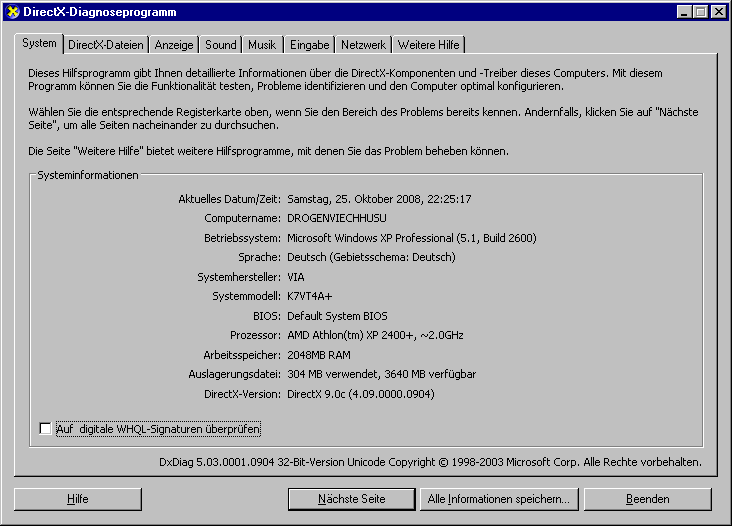Click the AMD Athlon processor text
Viewport: 732px width, 526px height.
(375, 335)
